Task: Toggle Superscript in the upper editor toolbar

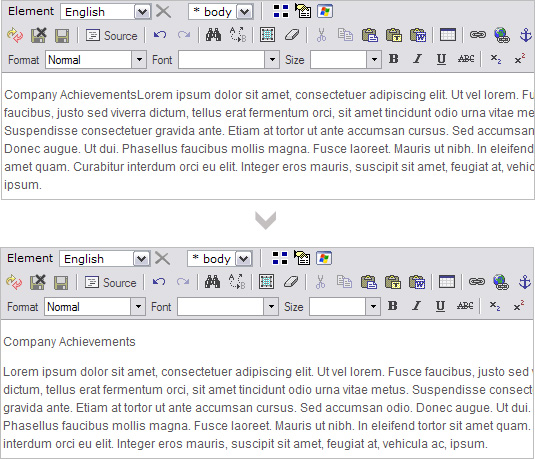Action: 520,59
